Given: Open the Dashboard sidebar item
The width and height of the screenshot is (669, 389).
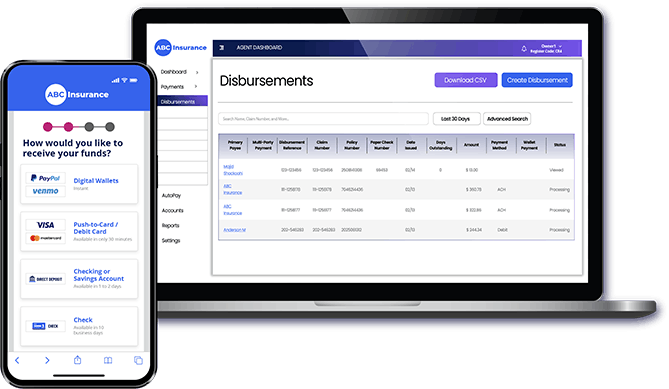Looking at the screenshot, I should pyautogui.click(x=174, y=72).
